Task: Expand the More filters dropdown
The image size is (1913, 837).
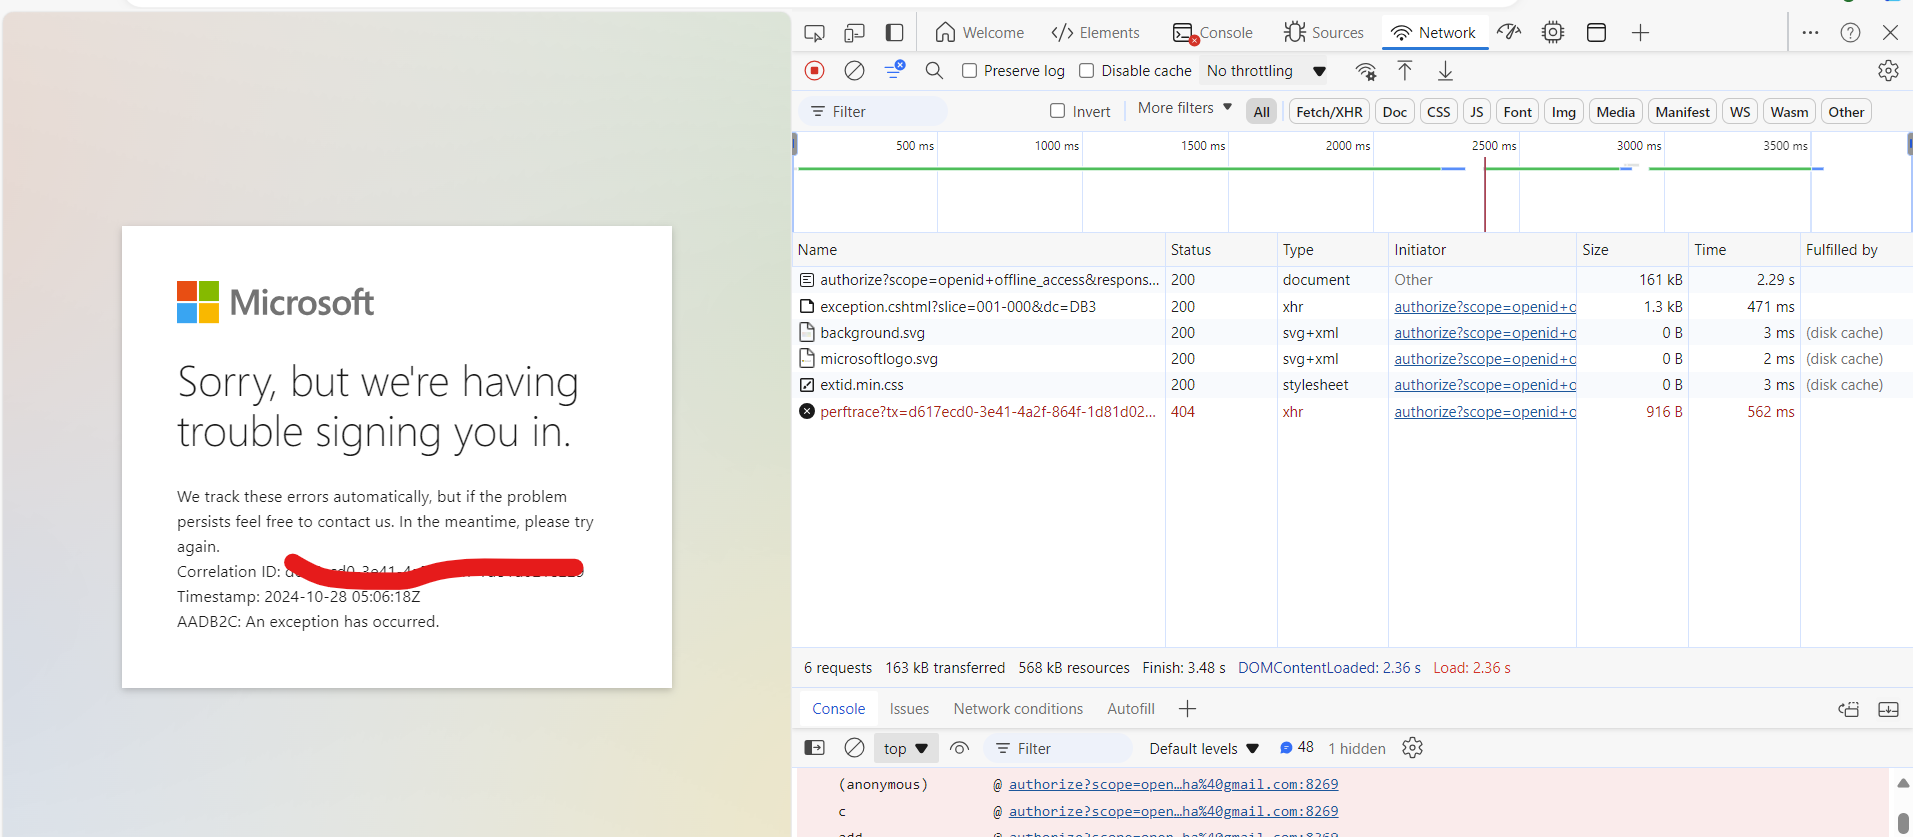Action: click(x=1185, y=108)
